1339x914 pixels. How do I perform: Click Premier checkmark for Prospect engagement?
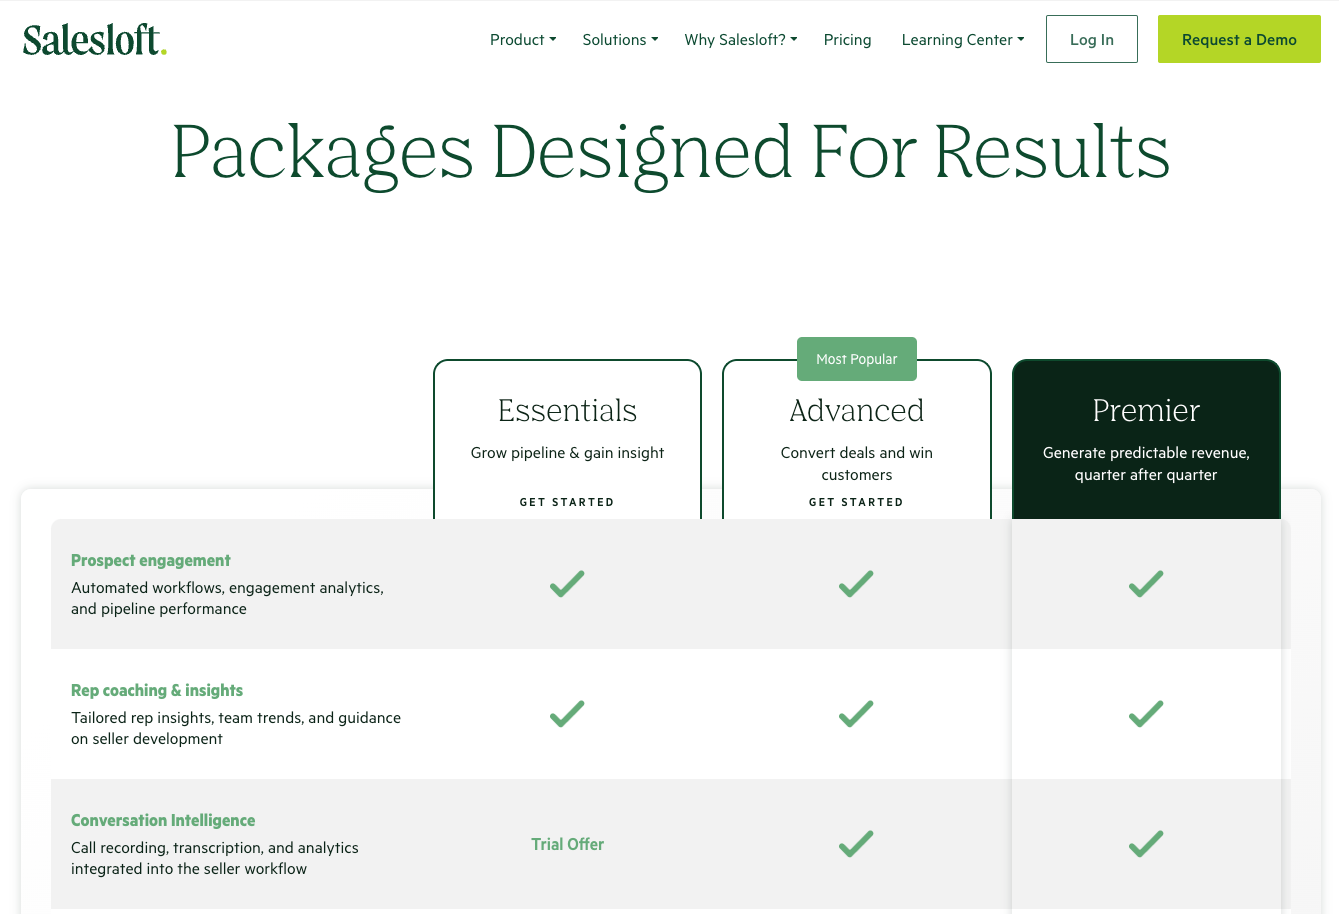coord(1146,583)
